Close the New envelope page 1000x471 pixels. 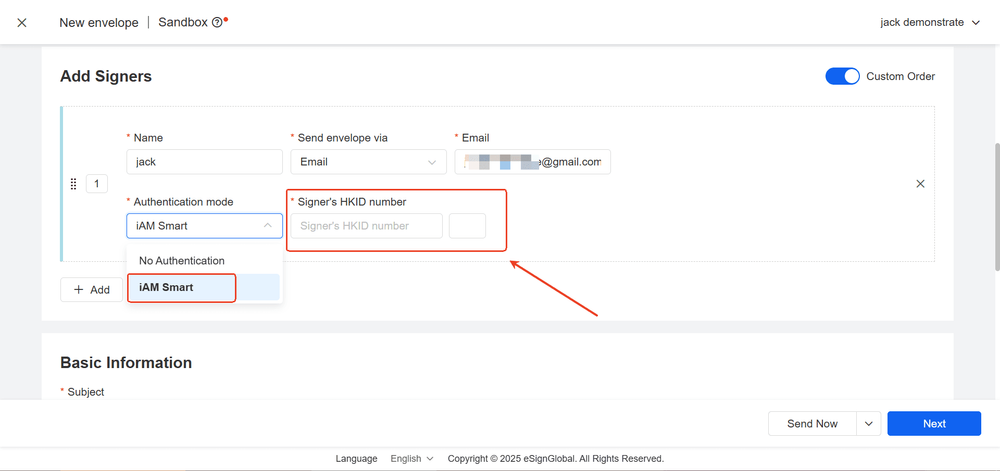coord(22,22)
